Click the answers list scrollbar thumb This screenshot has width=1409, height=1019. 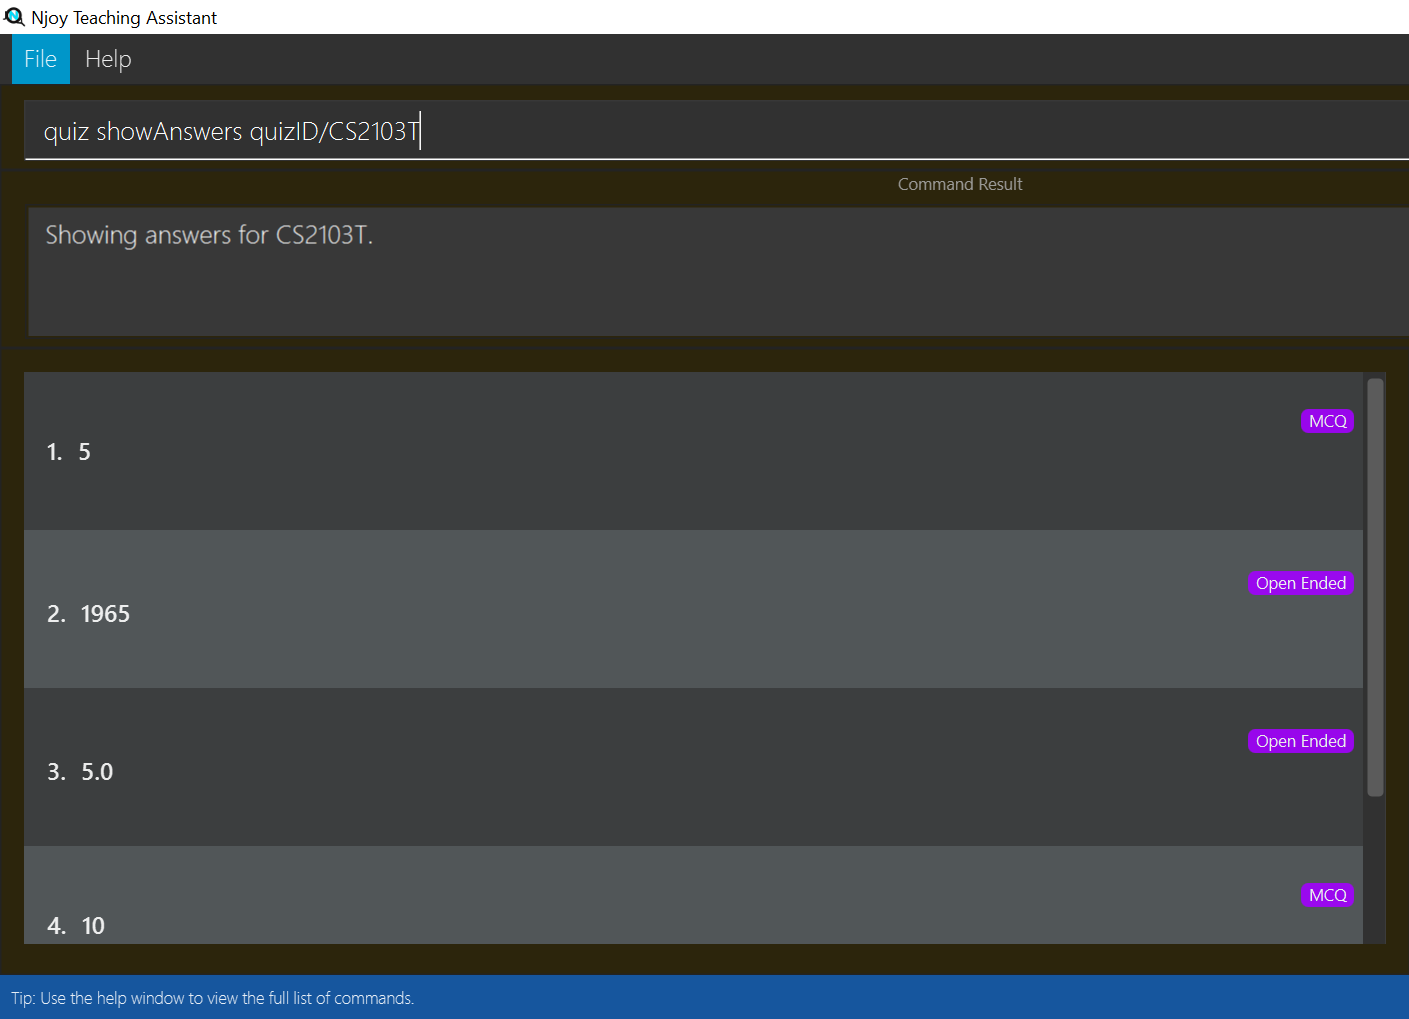pyautogui.click(x=1375, y=587)
